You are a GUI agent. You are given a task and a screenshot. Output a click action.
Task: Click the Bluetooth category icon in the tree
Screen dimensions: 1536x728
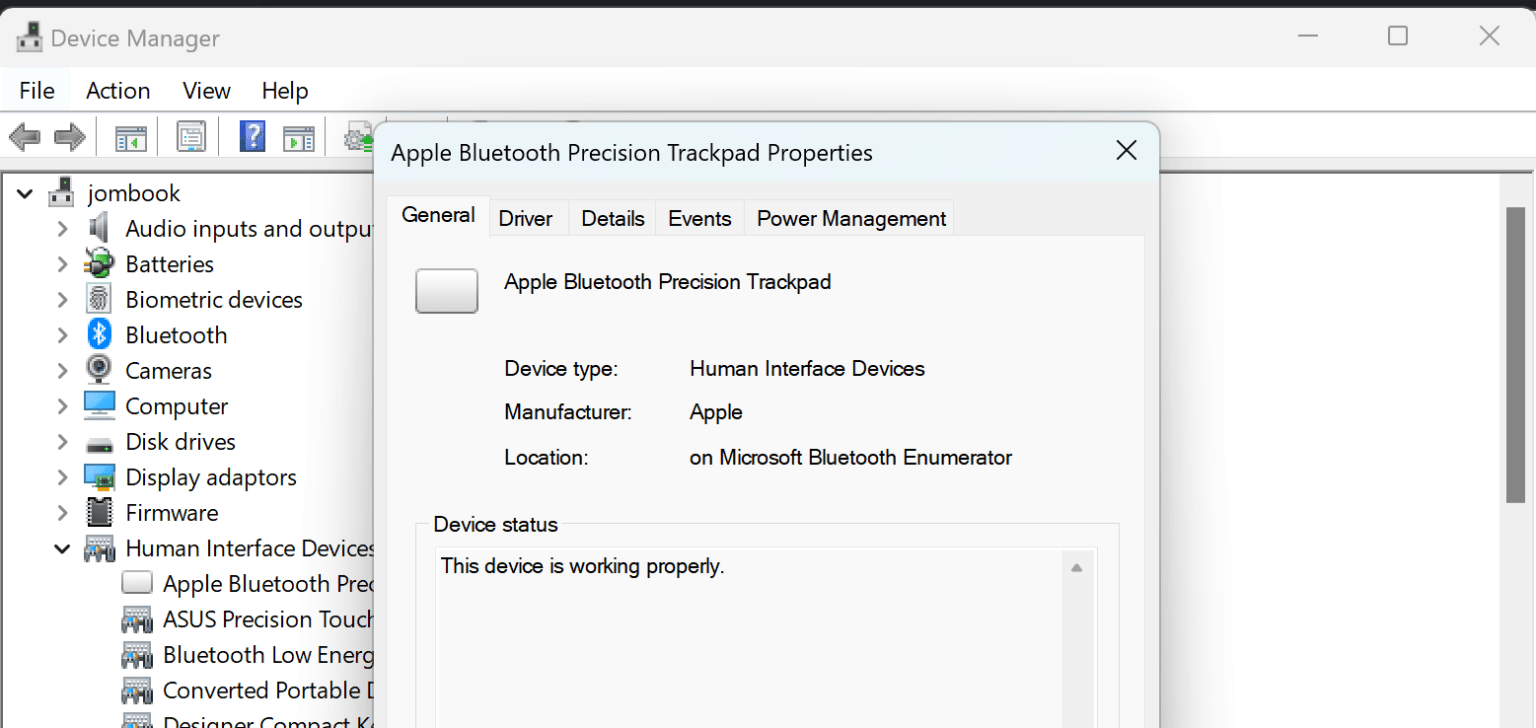click(98, 334)
